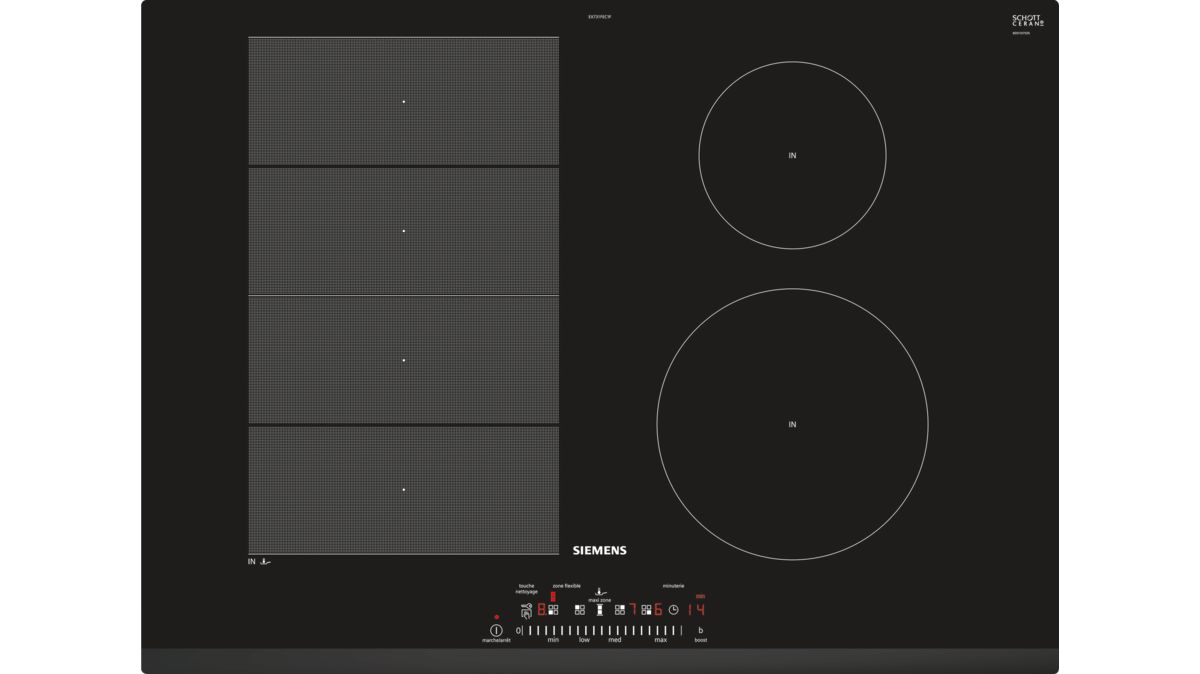Set power slider to med level
Image resolution: width=1200 pixels, height=674 pixels.
615,631
